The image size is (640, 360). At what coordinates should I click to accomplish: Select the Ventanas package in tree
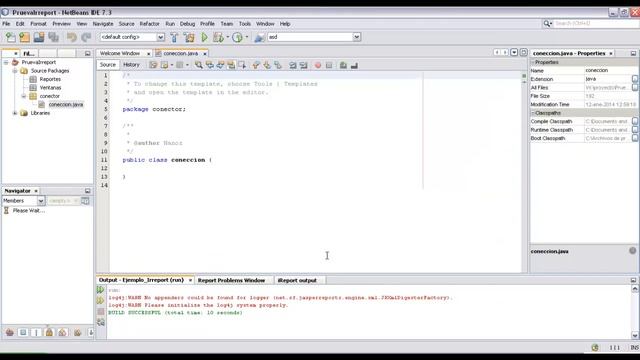pyautogui.click(x=50, y=88)
